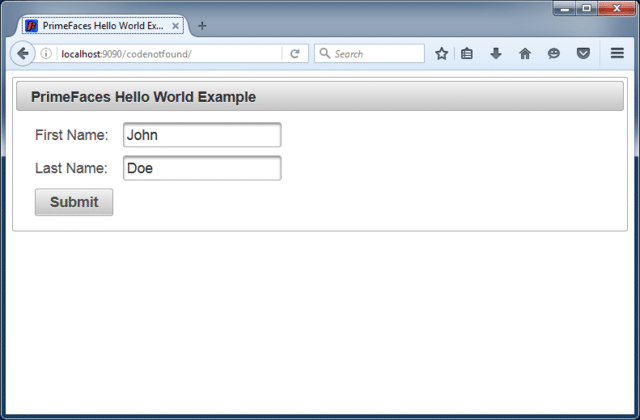Click the First Name input containing John
This screenshot has height=420, width=640.
coord(202,135)
